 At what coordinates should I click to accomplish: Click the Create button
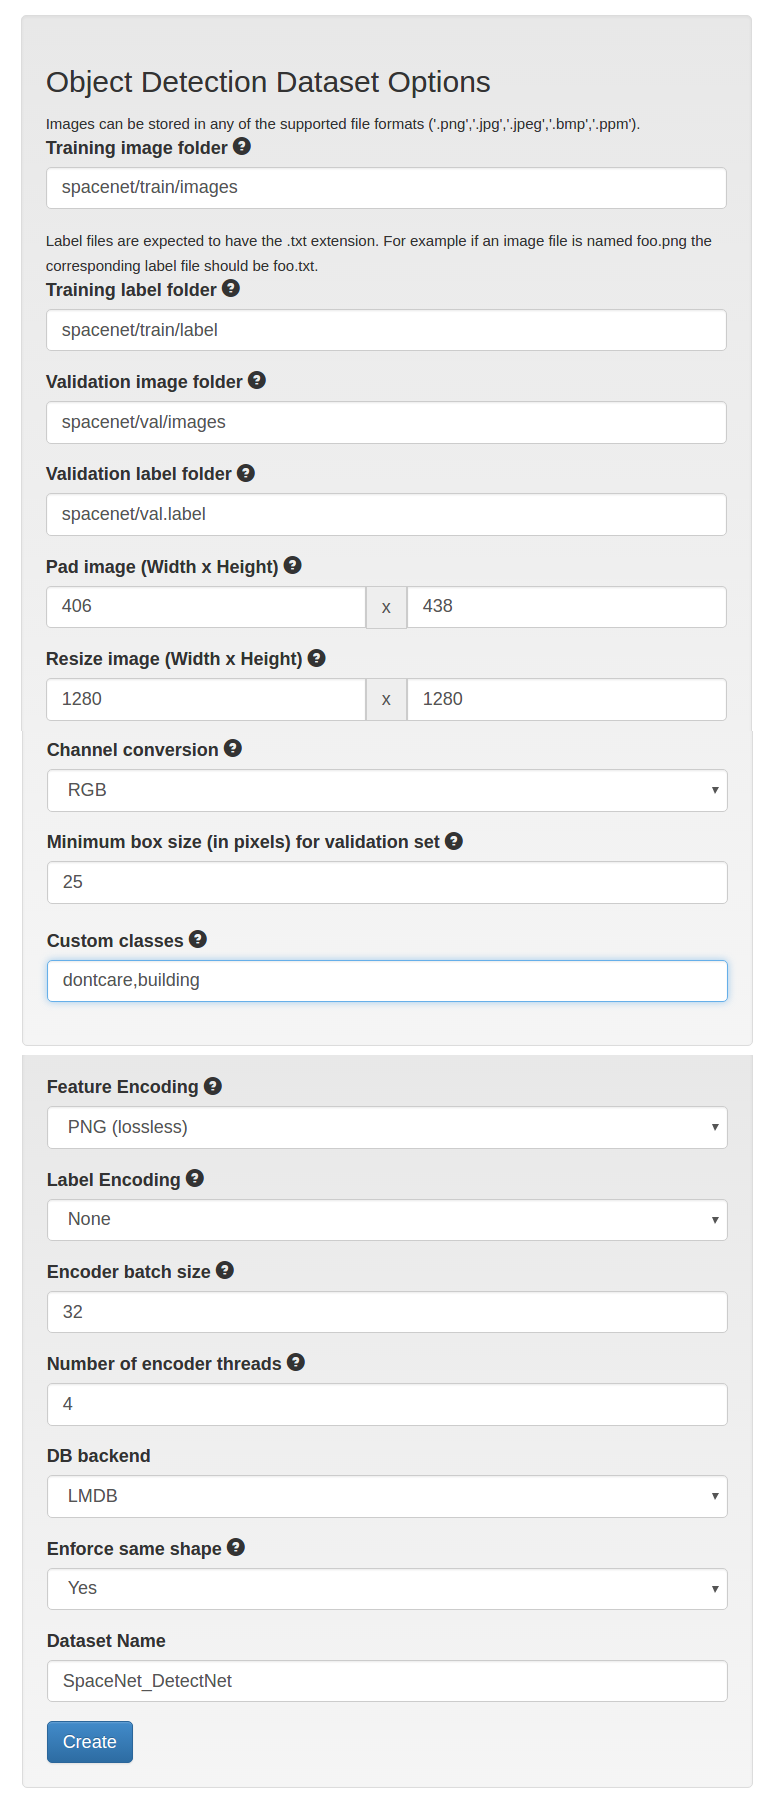point(90,1742)
